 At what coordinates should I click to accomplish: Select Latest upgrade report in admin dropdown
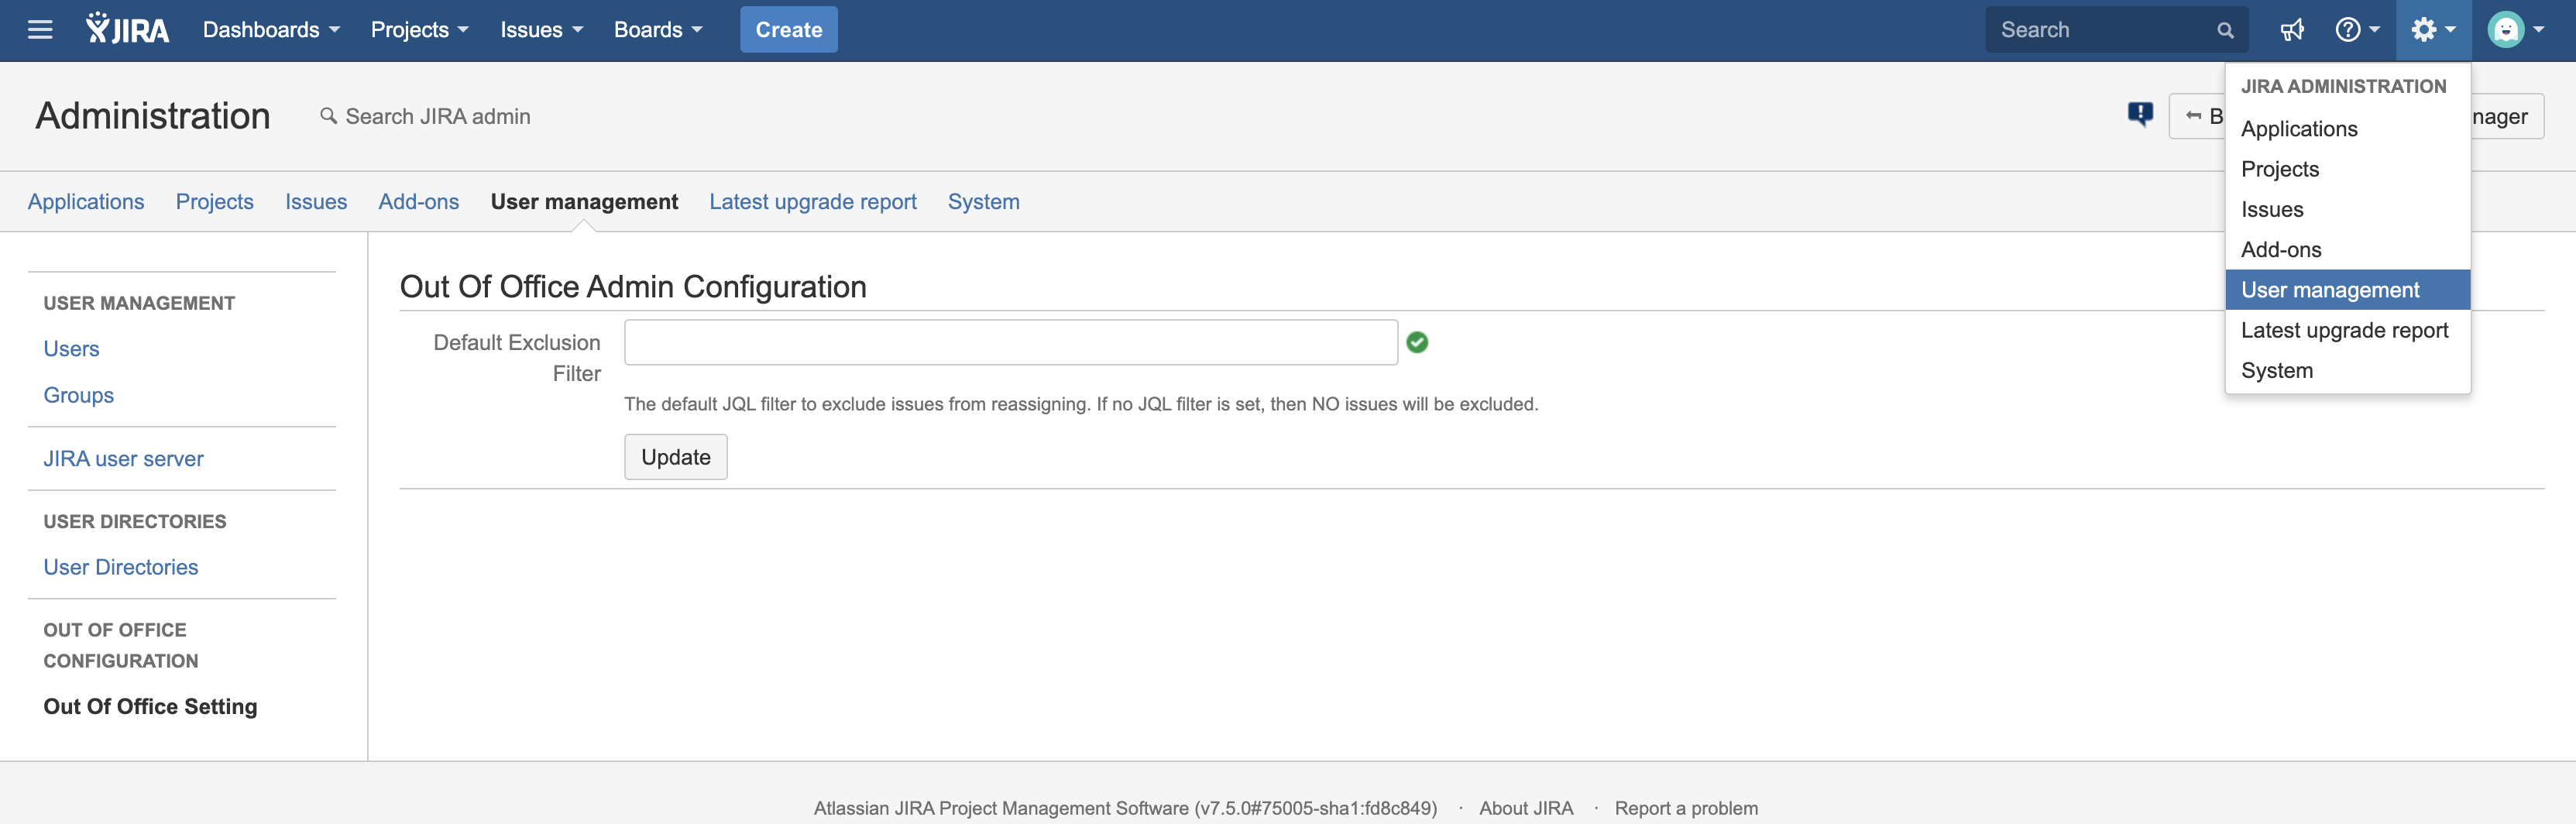2344,330
